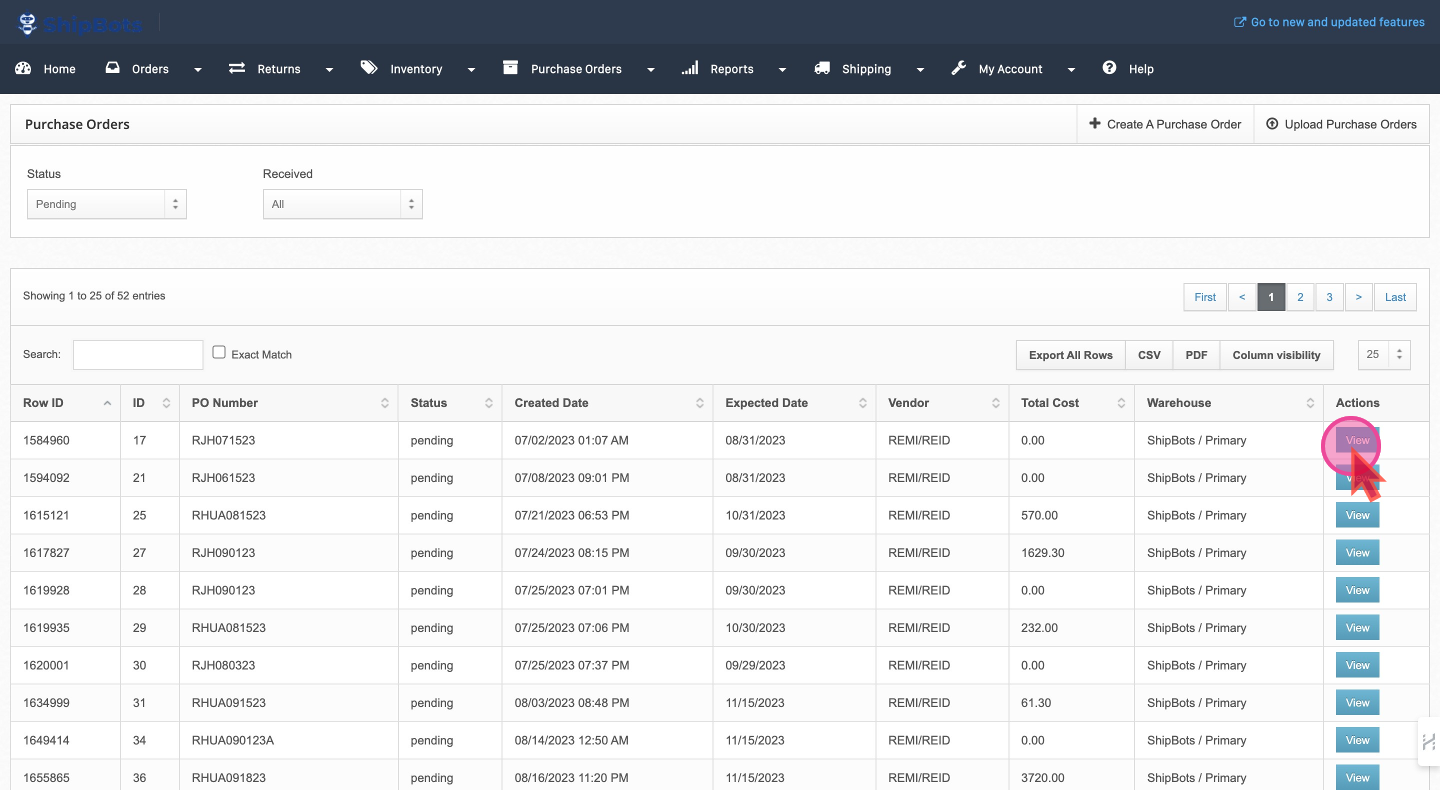
Task: View purchase order RHUA090123A
Action: (x=1357, y=740)
